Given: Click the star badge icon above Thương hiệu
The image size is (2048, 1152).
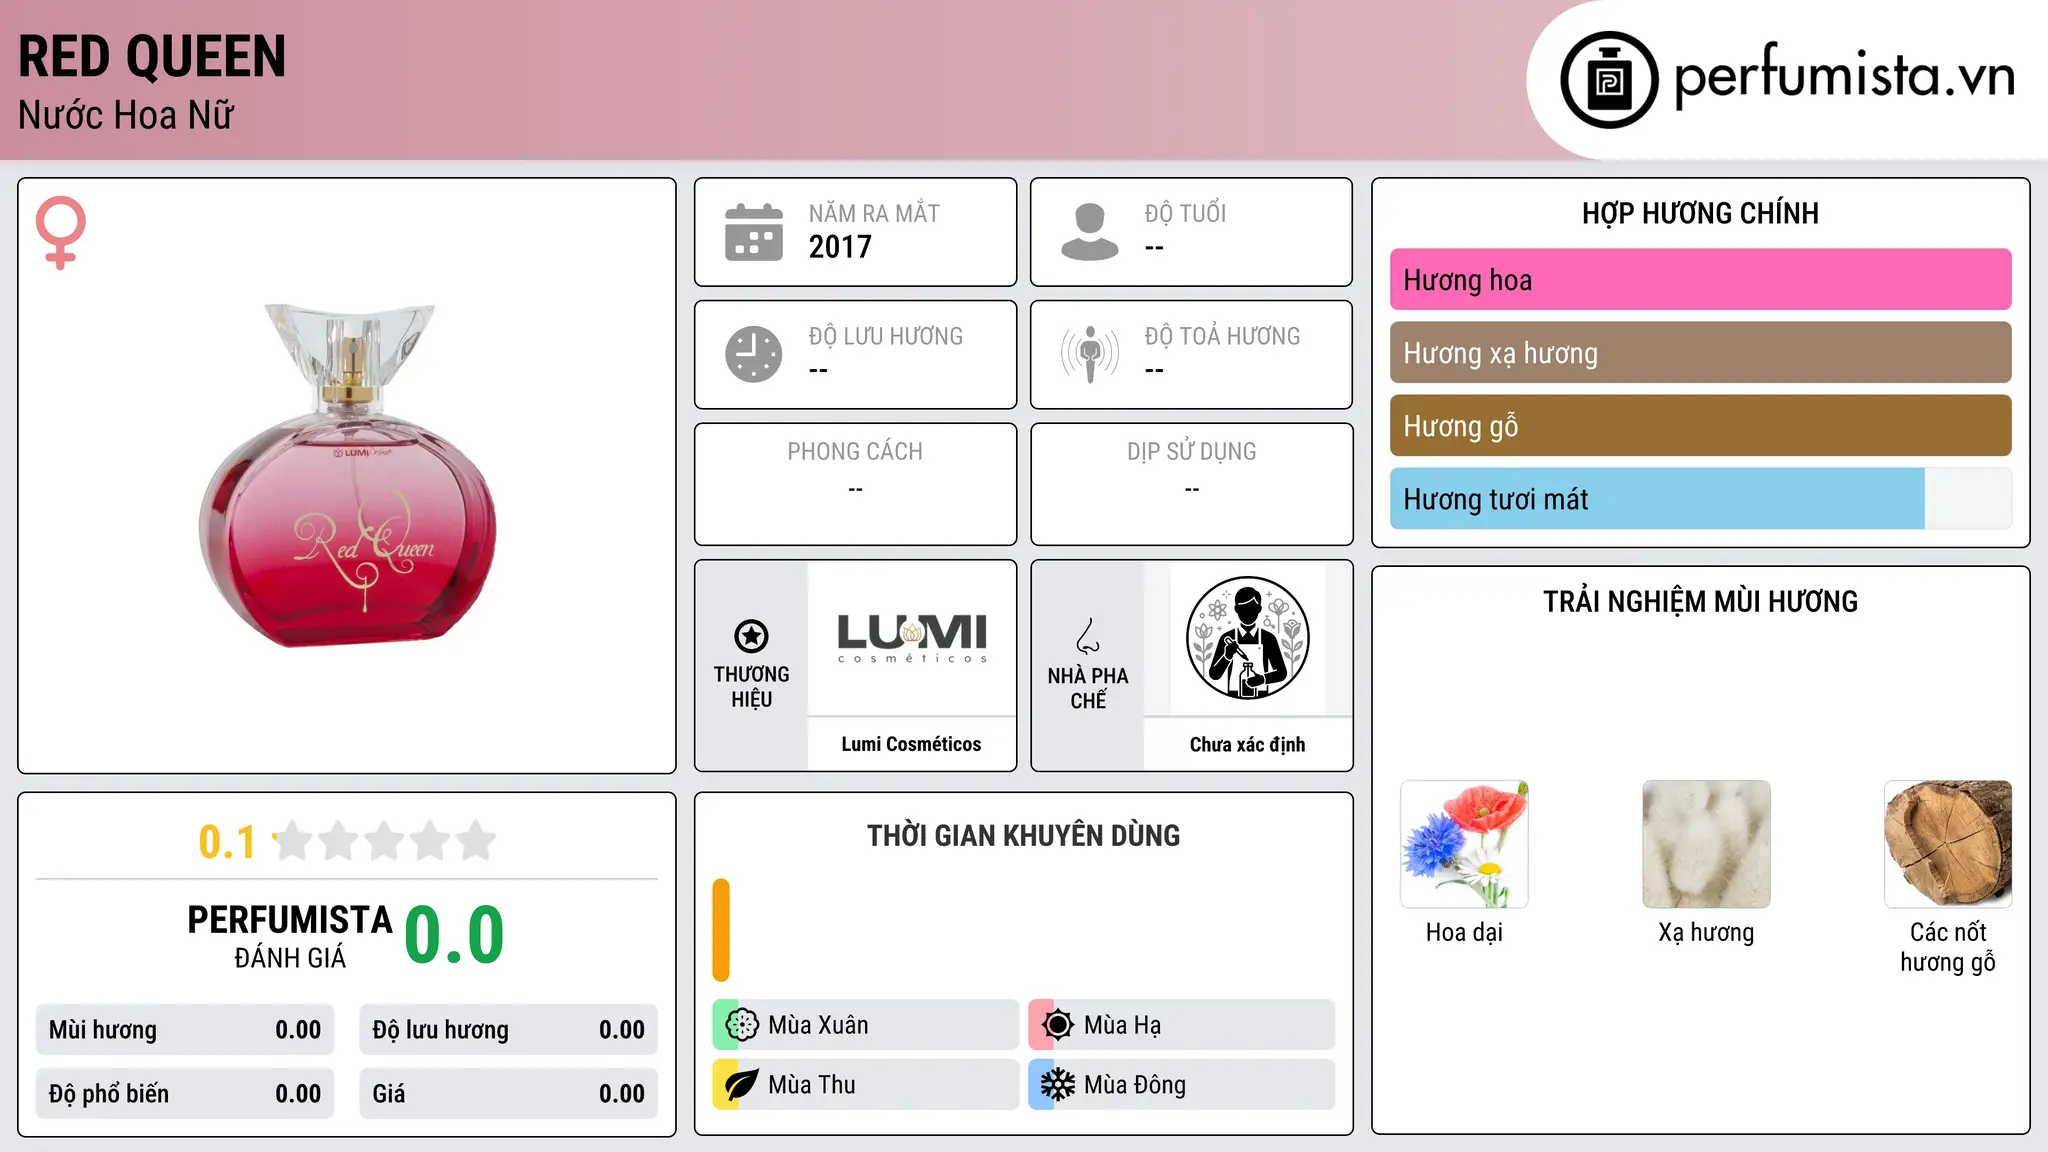Looking at the screenshot, I should pyautogui.click(x=752, y=636).
